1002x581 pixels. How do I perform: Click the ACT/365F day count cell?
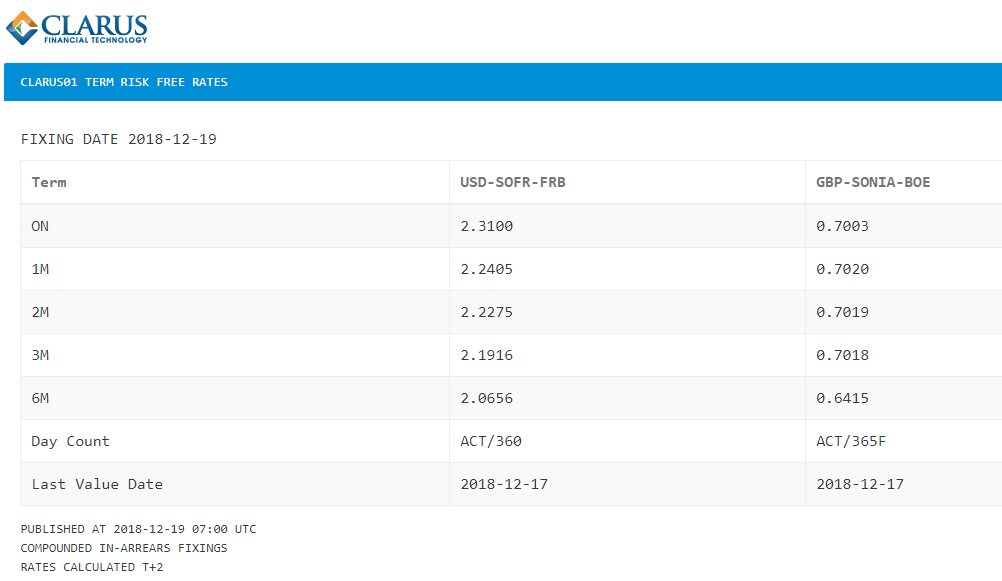tap(851, 441)
